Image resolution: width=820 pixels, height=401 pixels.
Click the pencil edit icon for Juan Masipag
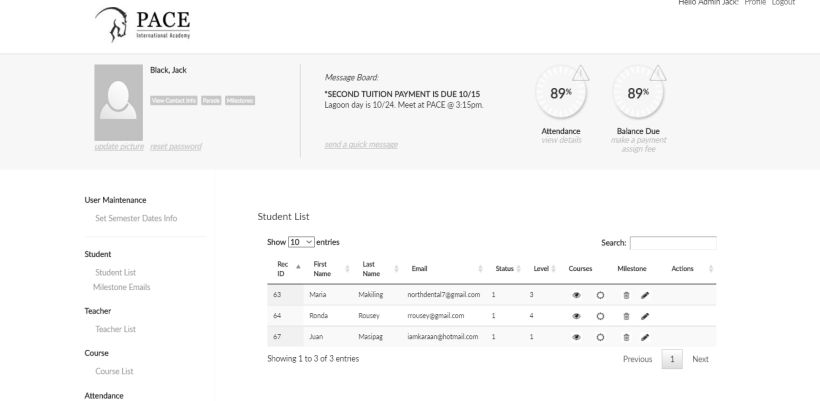click(x=645, y=336)
